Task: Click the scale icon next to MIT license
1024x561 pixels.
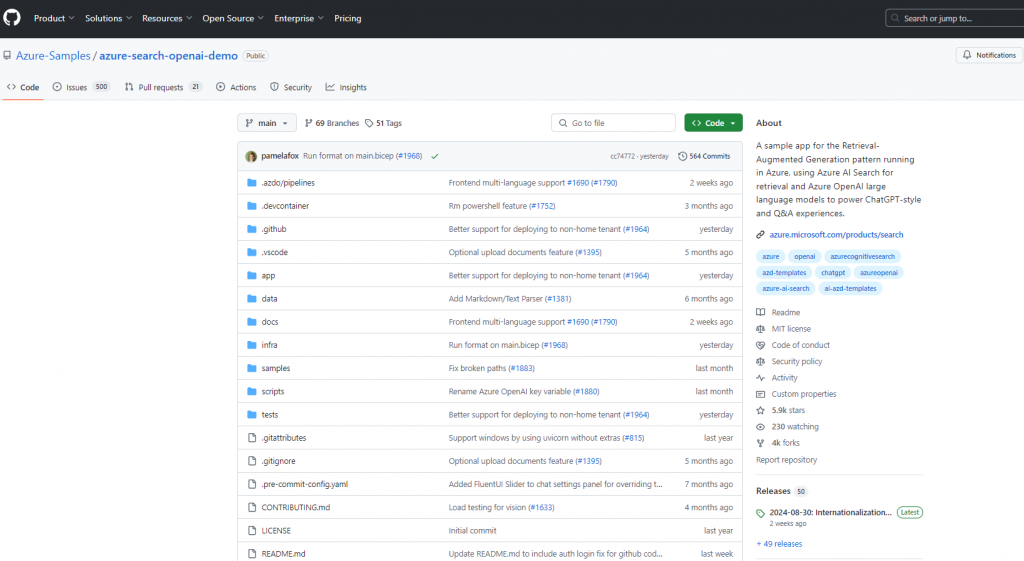Action: click(760, 329)
